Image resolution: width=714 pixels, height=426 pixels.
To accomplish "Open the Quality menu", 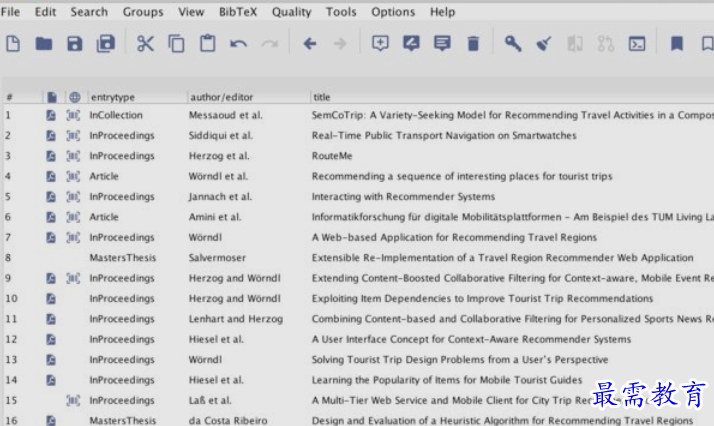I will tap(291, 12).
